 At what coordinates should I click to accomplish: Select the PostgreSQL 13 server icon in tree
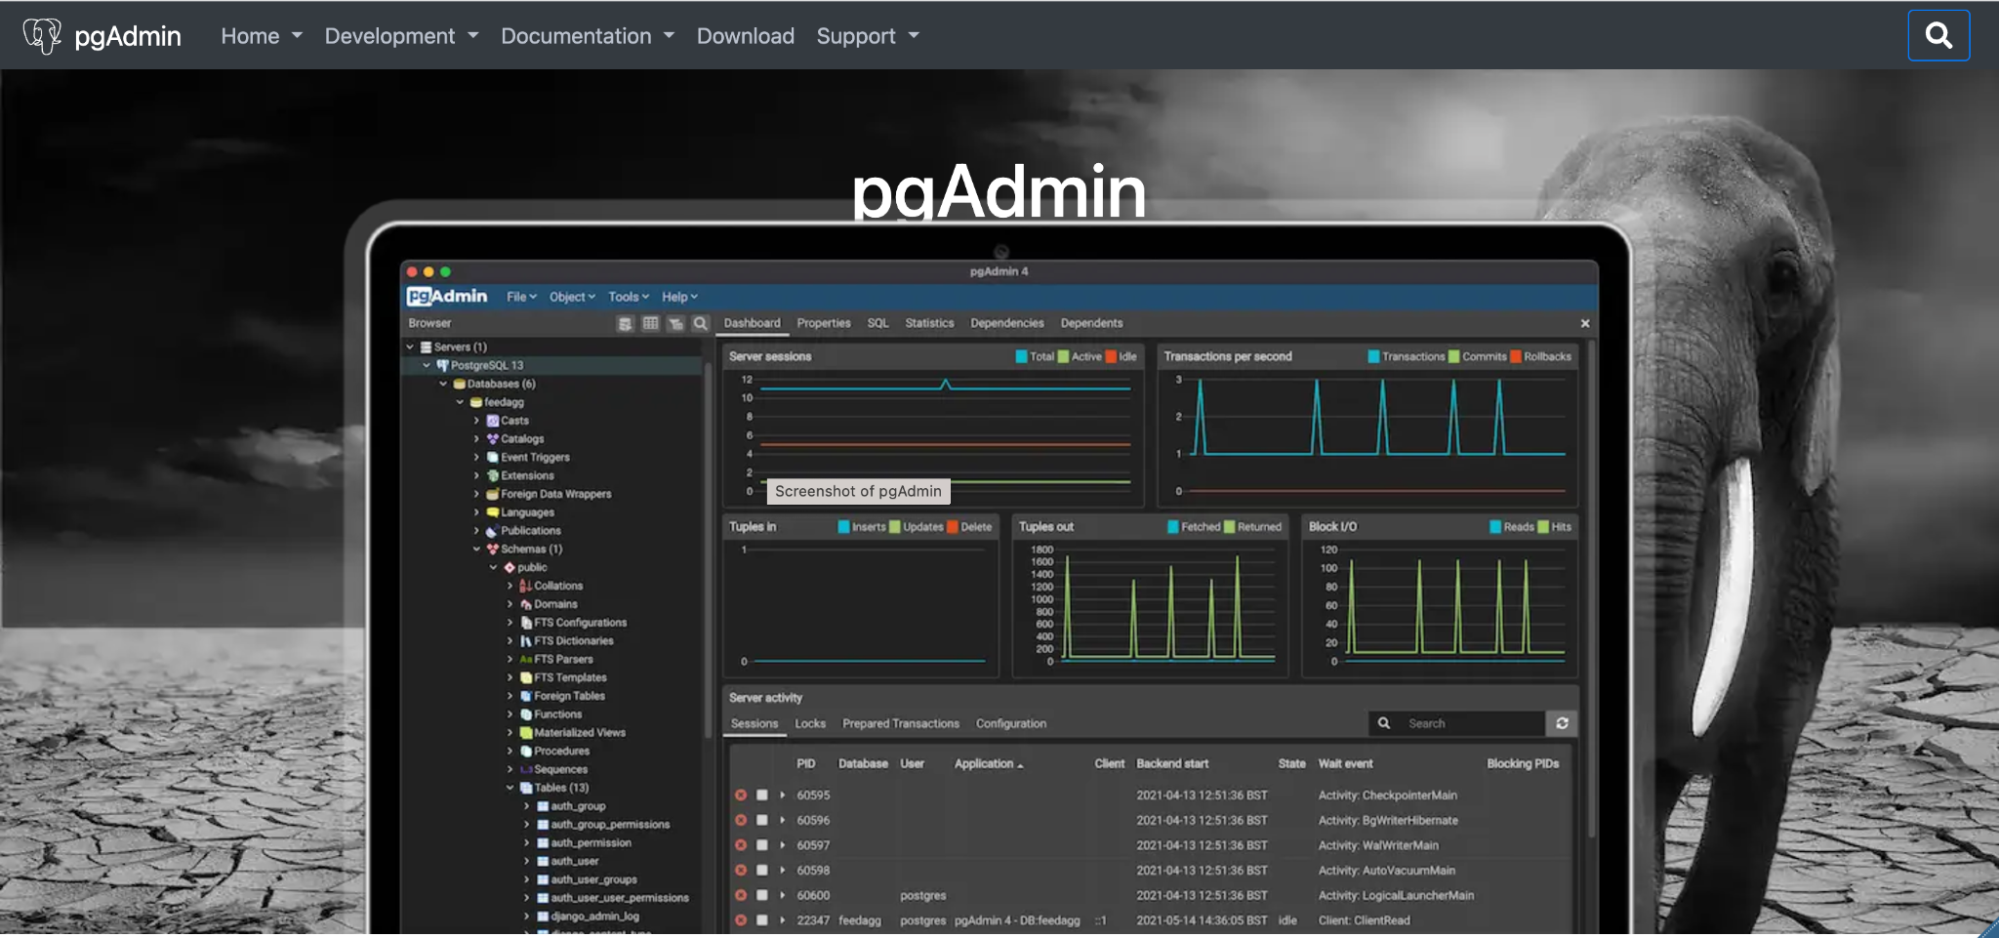click(x=442, y=365)
